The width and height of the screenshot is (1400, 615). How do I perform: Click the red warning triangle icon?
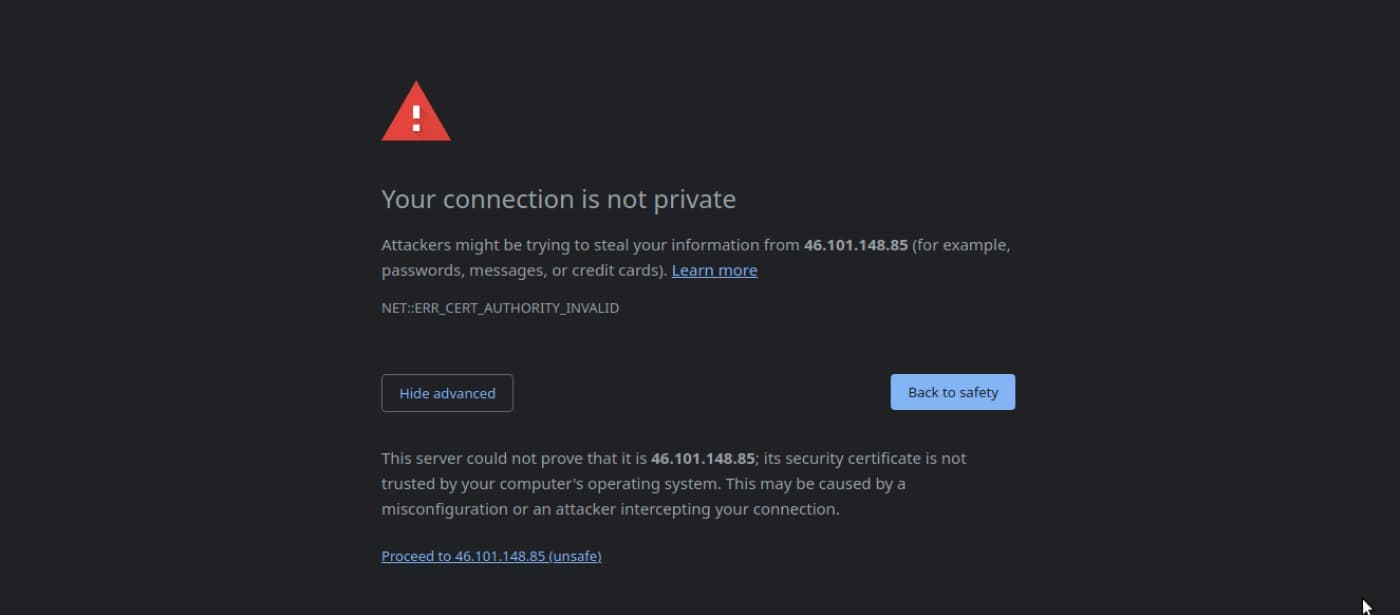tap(416, 114)
